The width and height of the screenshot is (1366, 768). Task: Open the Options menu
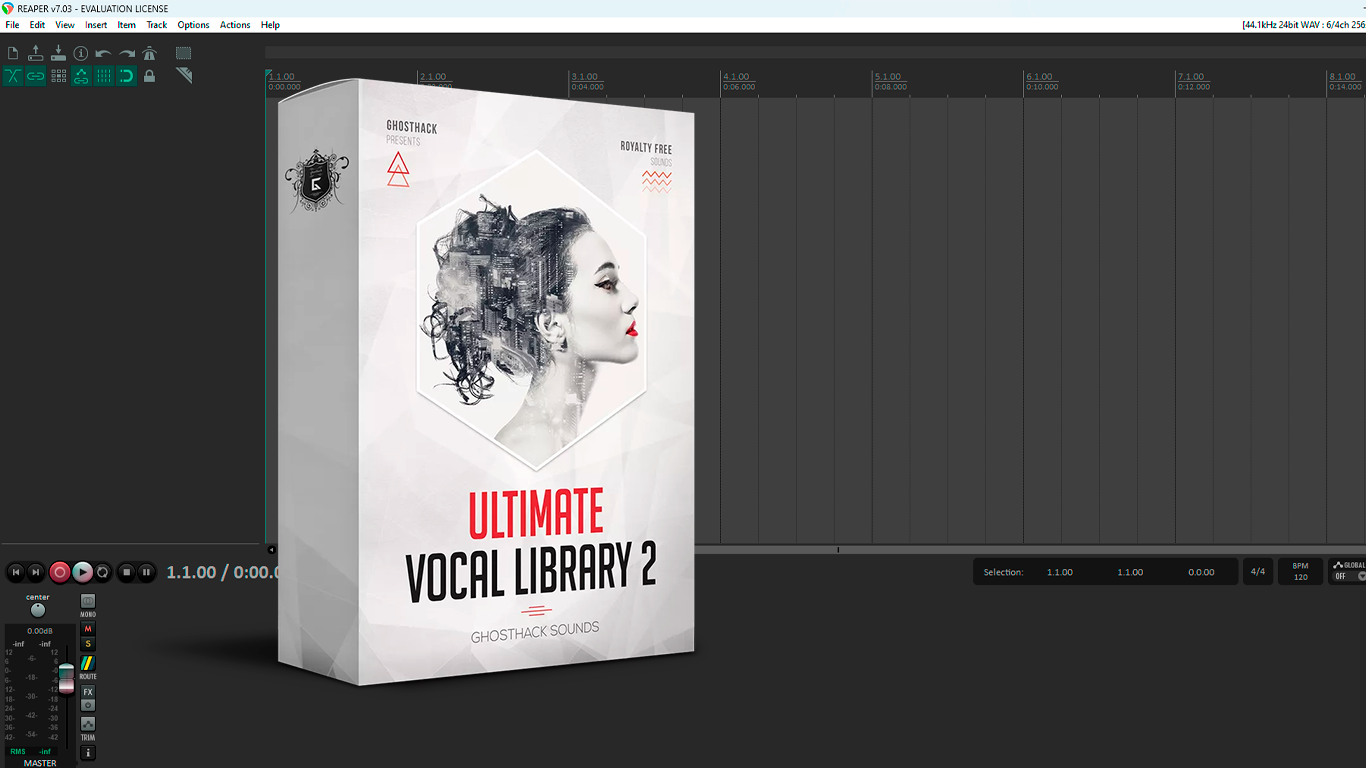(x=193, y=25)
